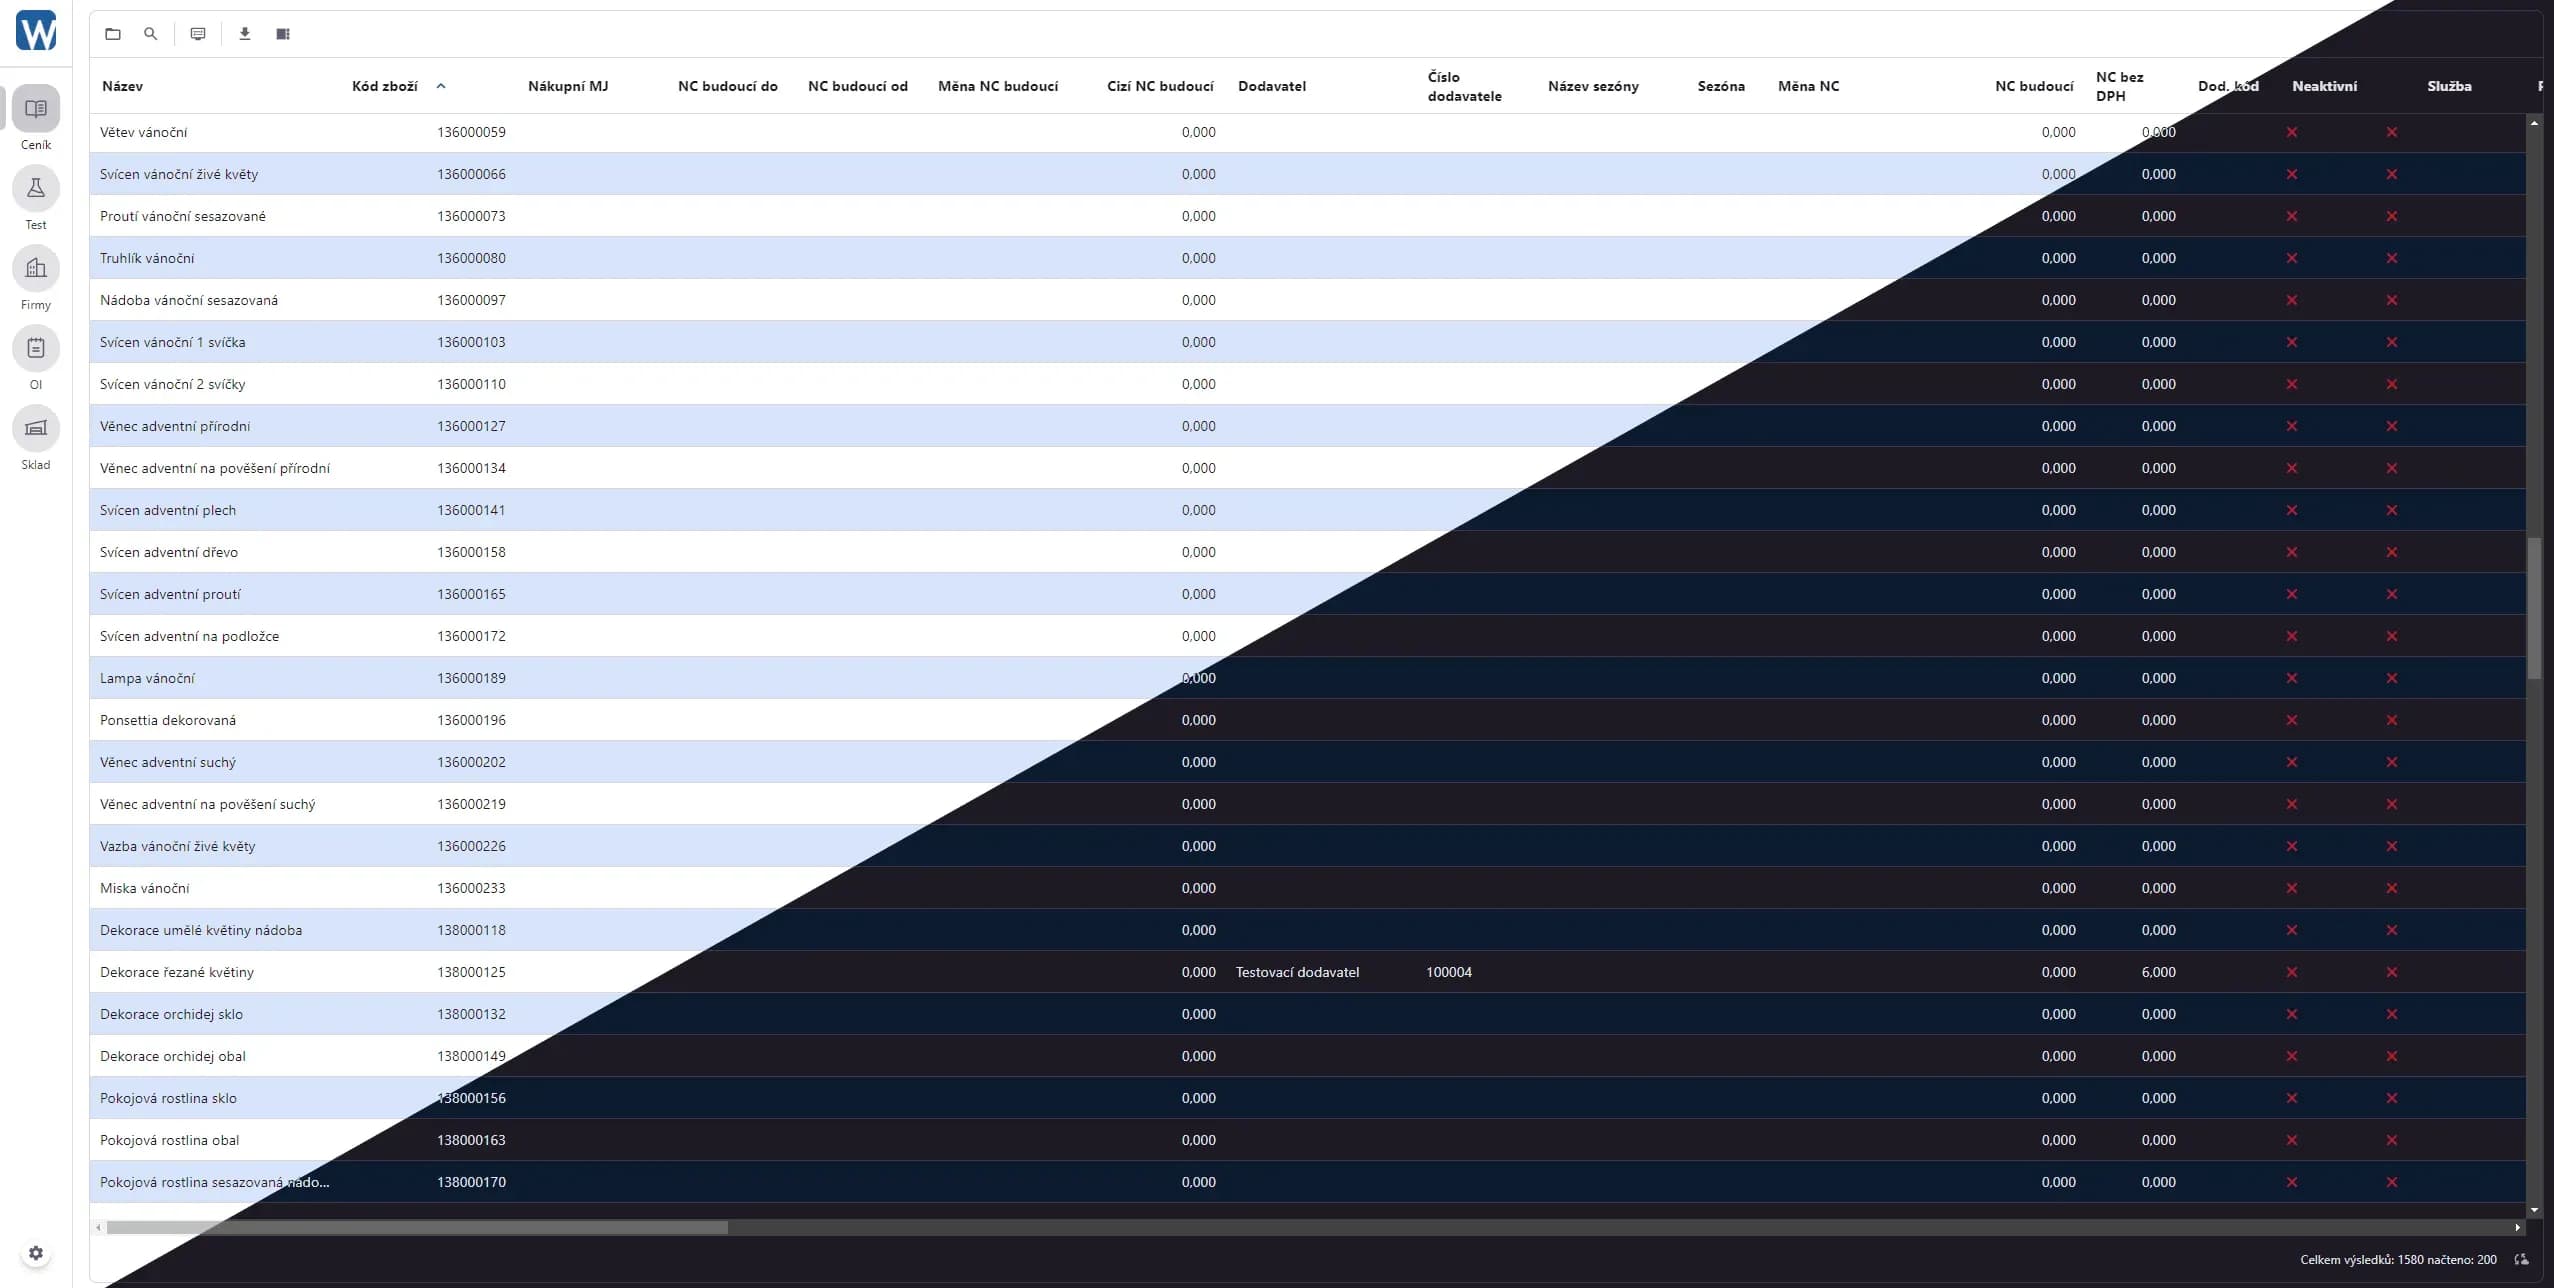
Task: Click code 138000170 cell
Action: point(471,1182)
